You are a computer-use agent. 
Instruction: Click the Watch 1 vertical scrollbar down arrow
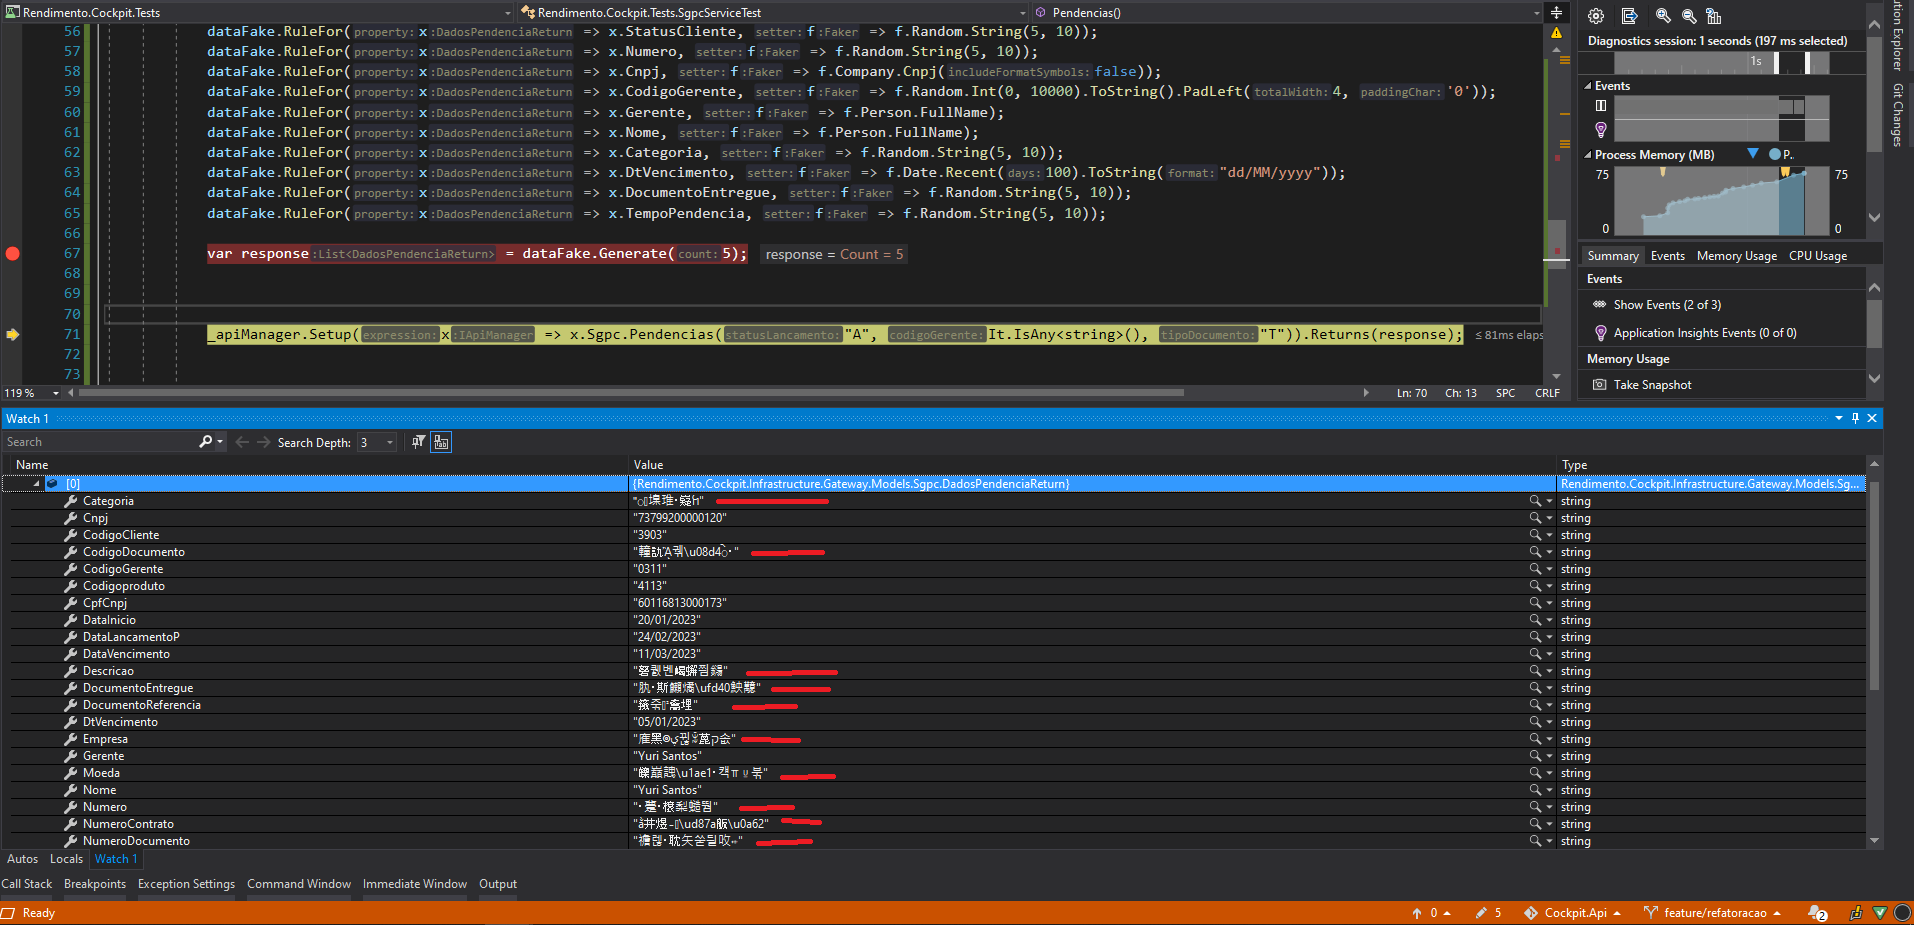point(1874,841)
